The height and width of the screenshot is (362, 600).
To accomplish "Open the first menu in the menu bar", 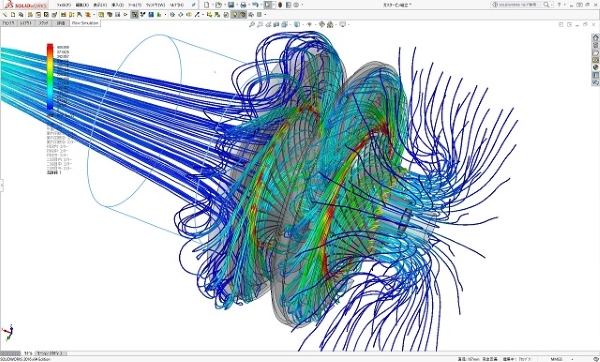I will click(x=64, y=5).
